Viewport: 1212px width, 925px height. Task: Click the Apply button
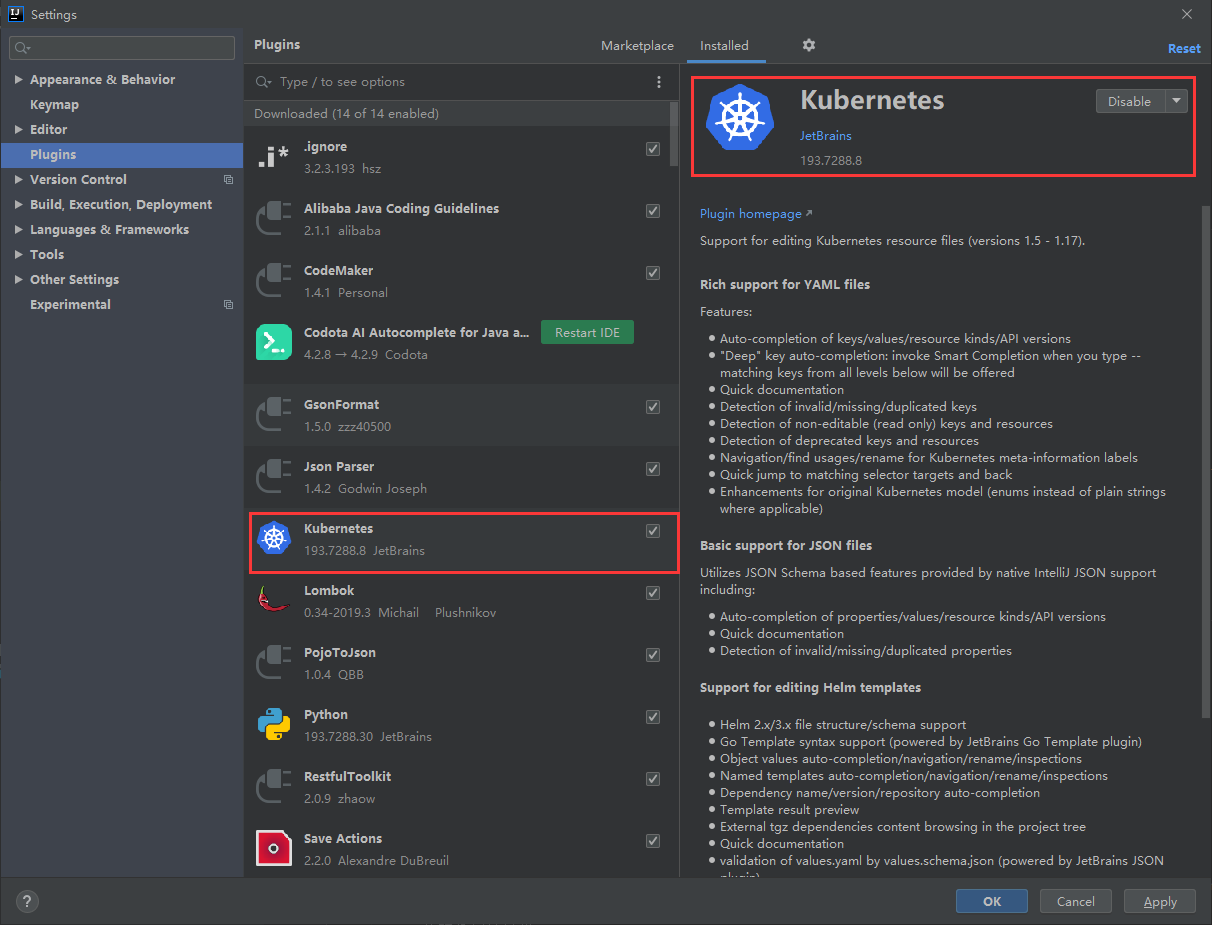click(x=1160, y=901)
